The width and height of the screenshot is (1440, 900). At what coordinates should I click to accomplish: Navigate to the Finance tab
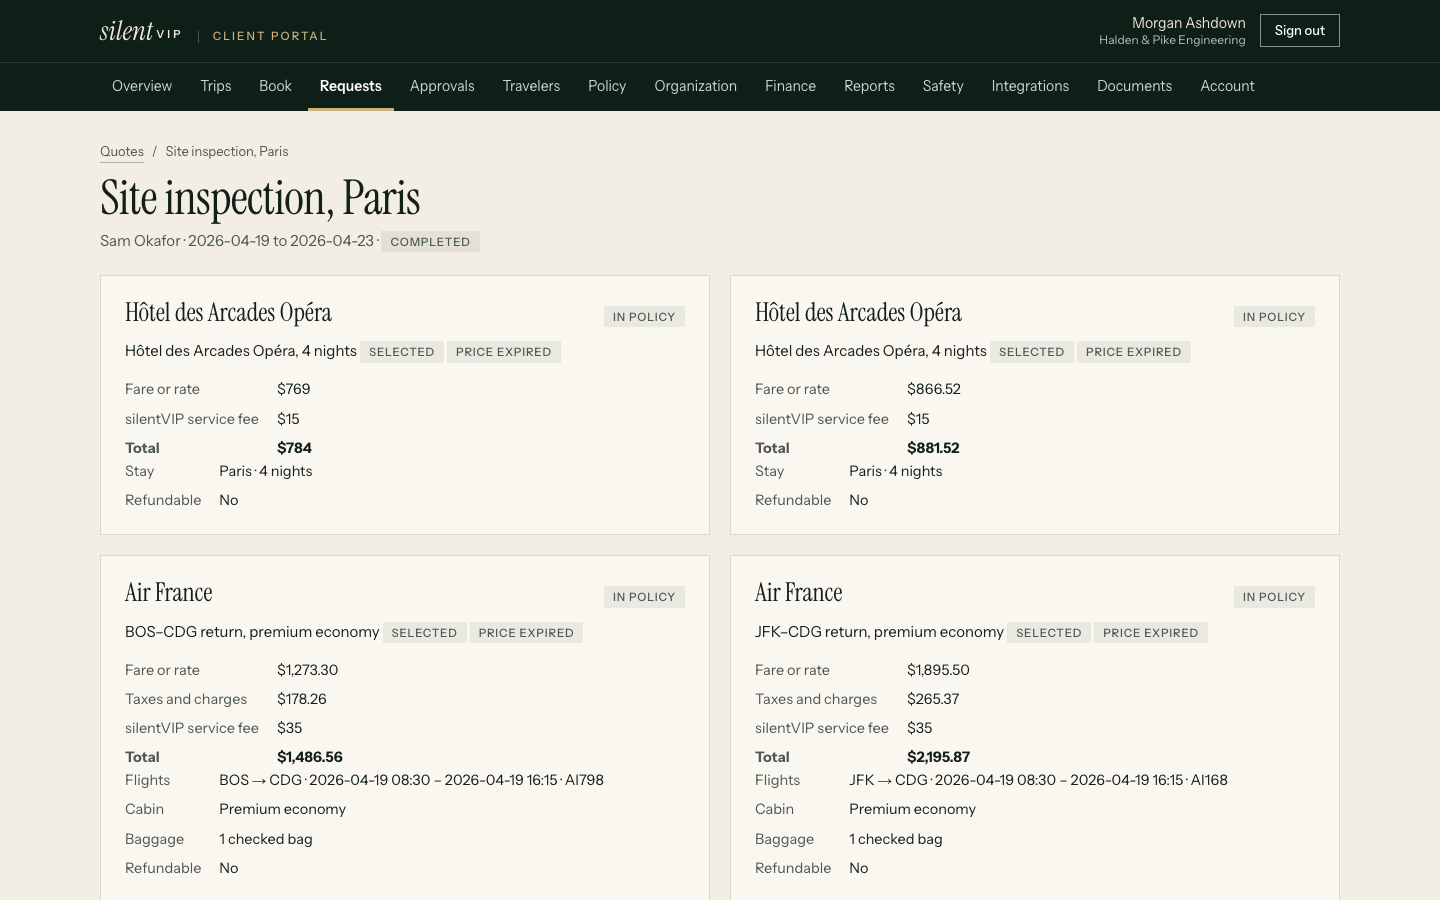(x=790, y=86)
